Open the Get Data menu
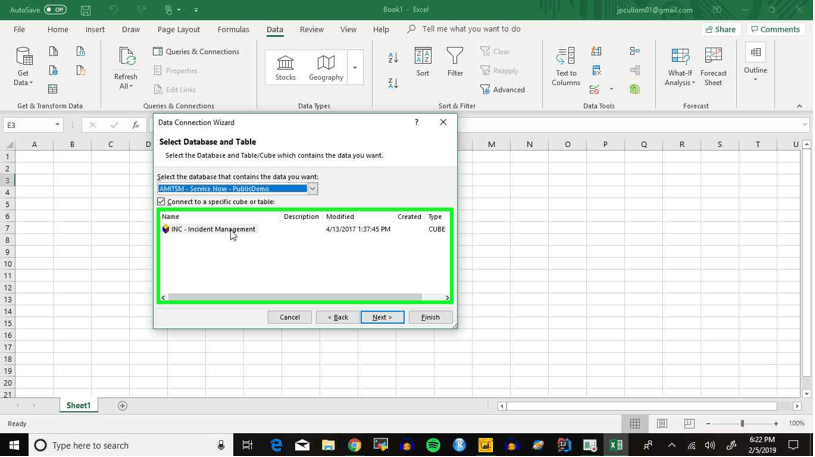This screenshot has height=457, width=815. click(23, 67)
